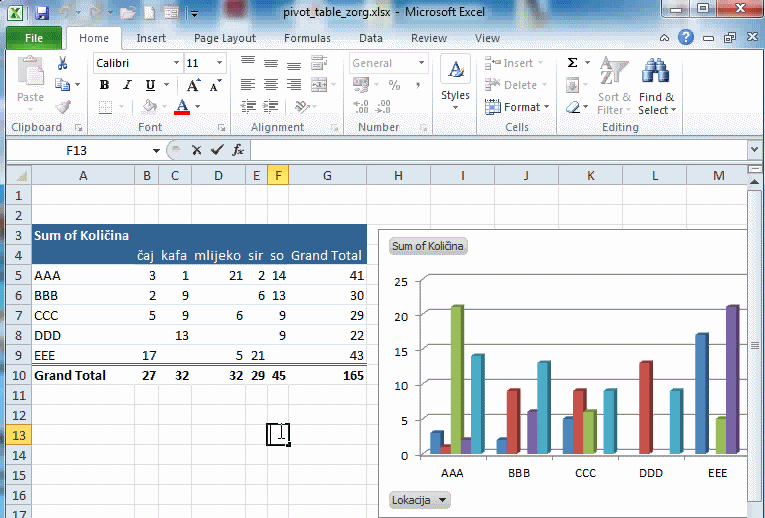Viewport: 765px width, 518px height.
Task: Click the Bold formatting icon
Action: [x=104, y=85]
